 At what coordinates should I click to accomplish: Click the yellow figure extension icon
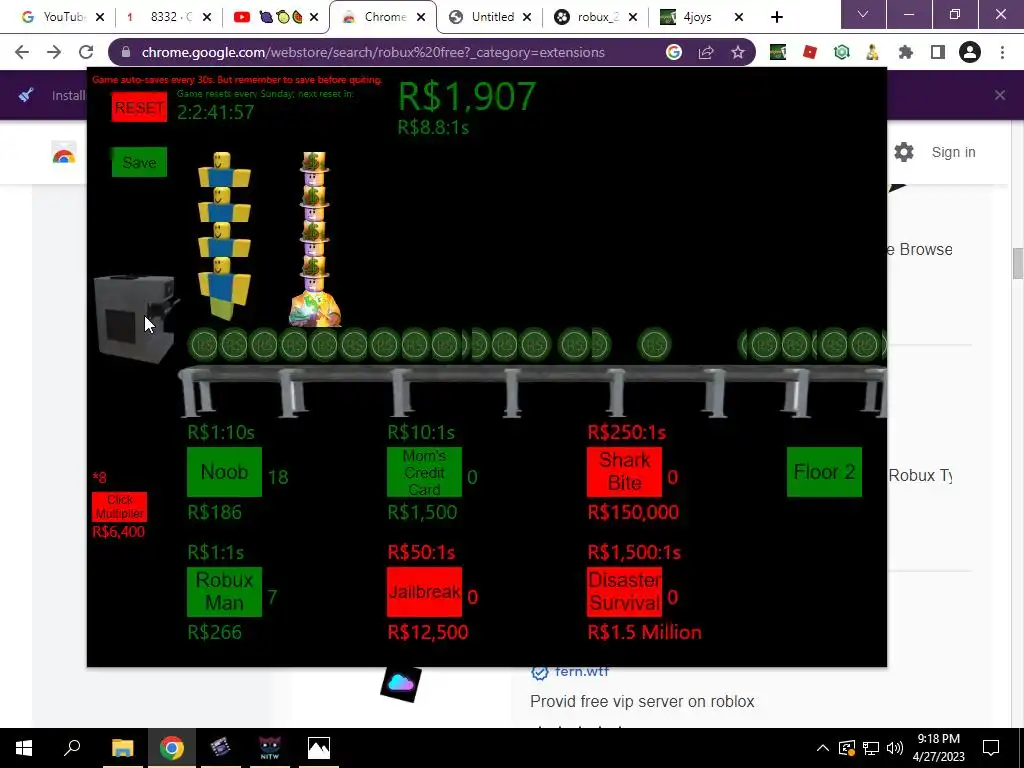(873, 52)
